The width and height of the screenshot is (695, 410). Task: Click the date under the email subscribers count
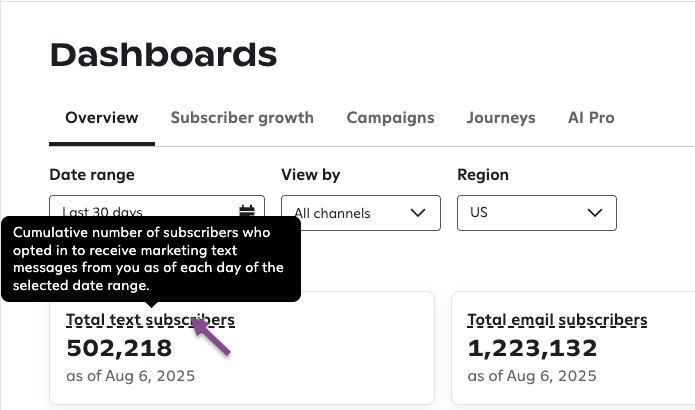[x=532, y=377]
